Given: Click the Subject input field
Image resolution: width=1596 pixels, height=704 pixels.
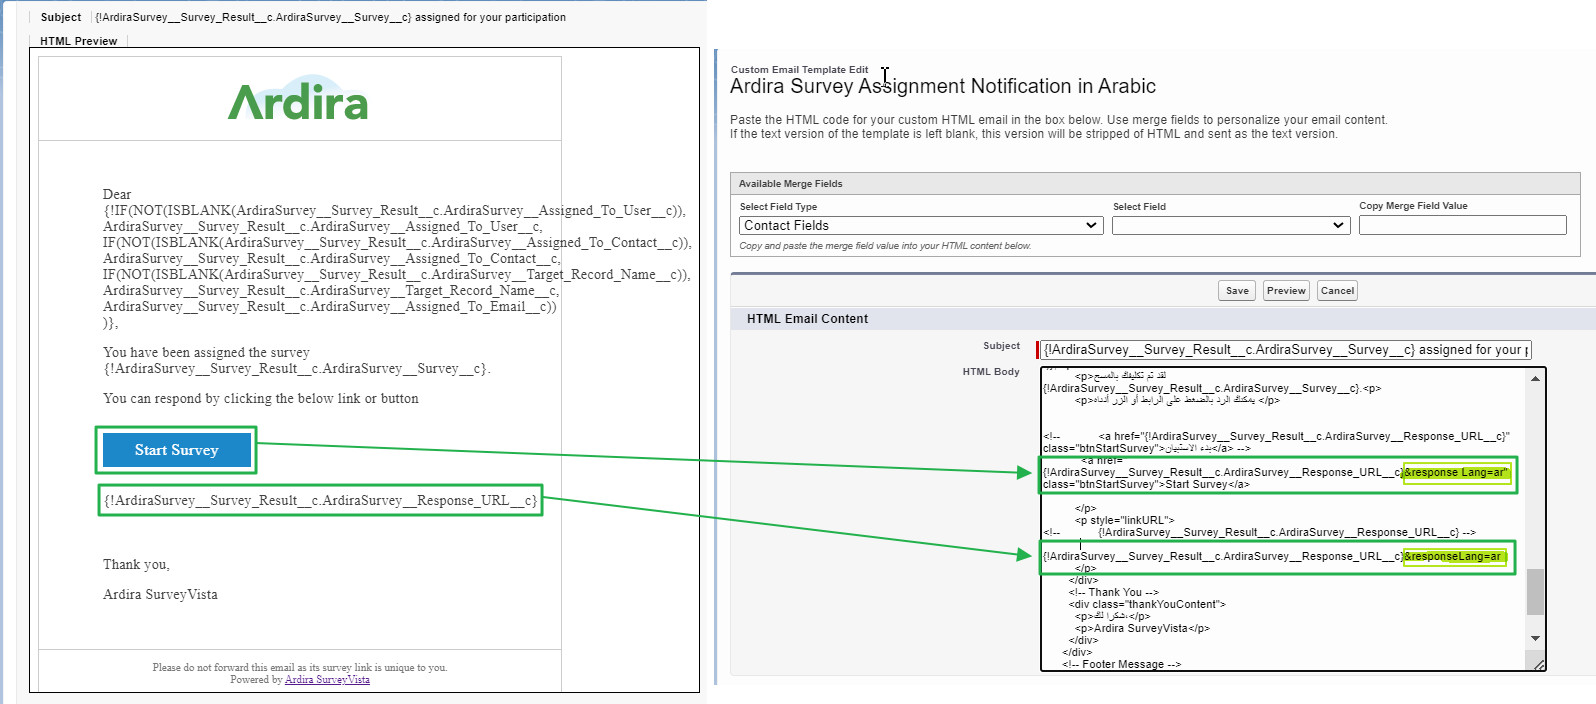Looking at the screenshot, I should point(1286,350).
